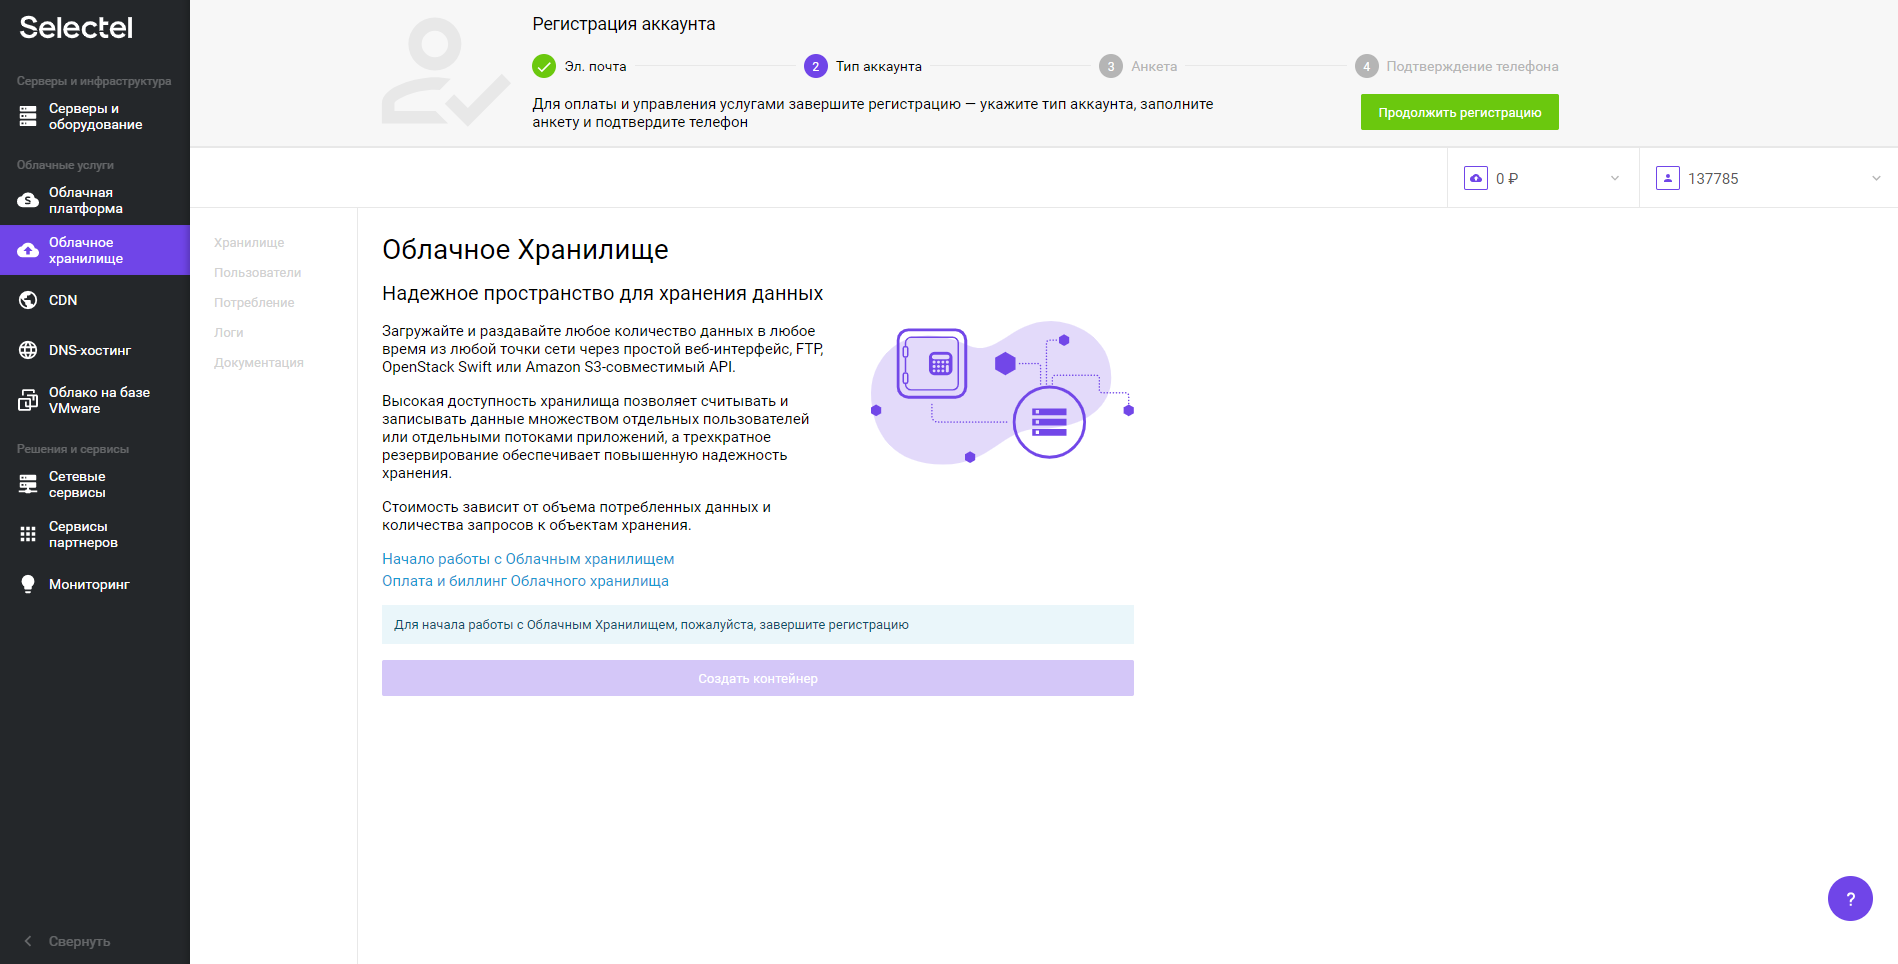Open Облако на базе VMware
The height and width of the screenshot is (964, 1898).
coord(95,400)
